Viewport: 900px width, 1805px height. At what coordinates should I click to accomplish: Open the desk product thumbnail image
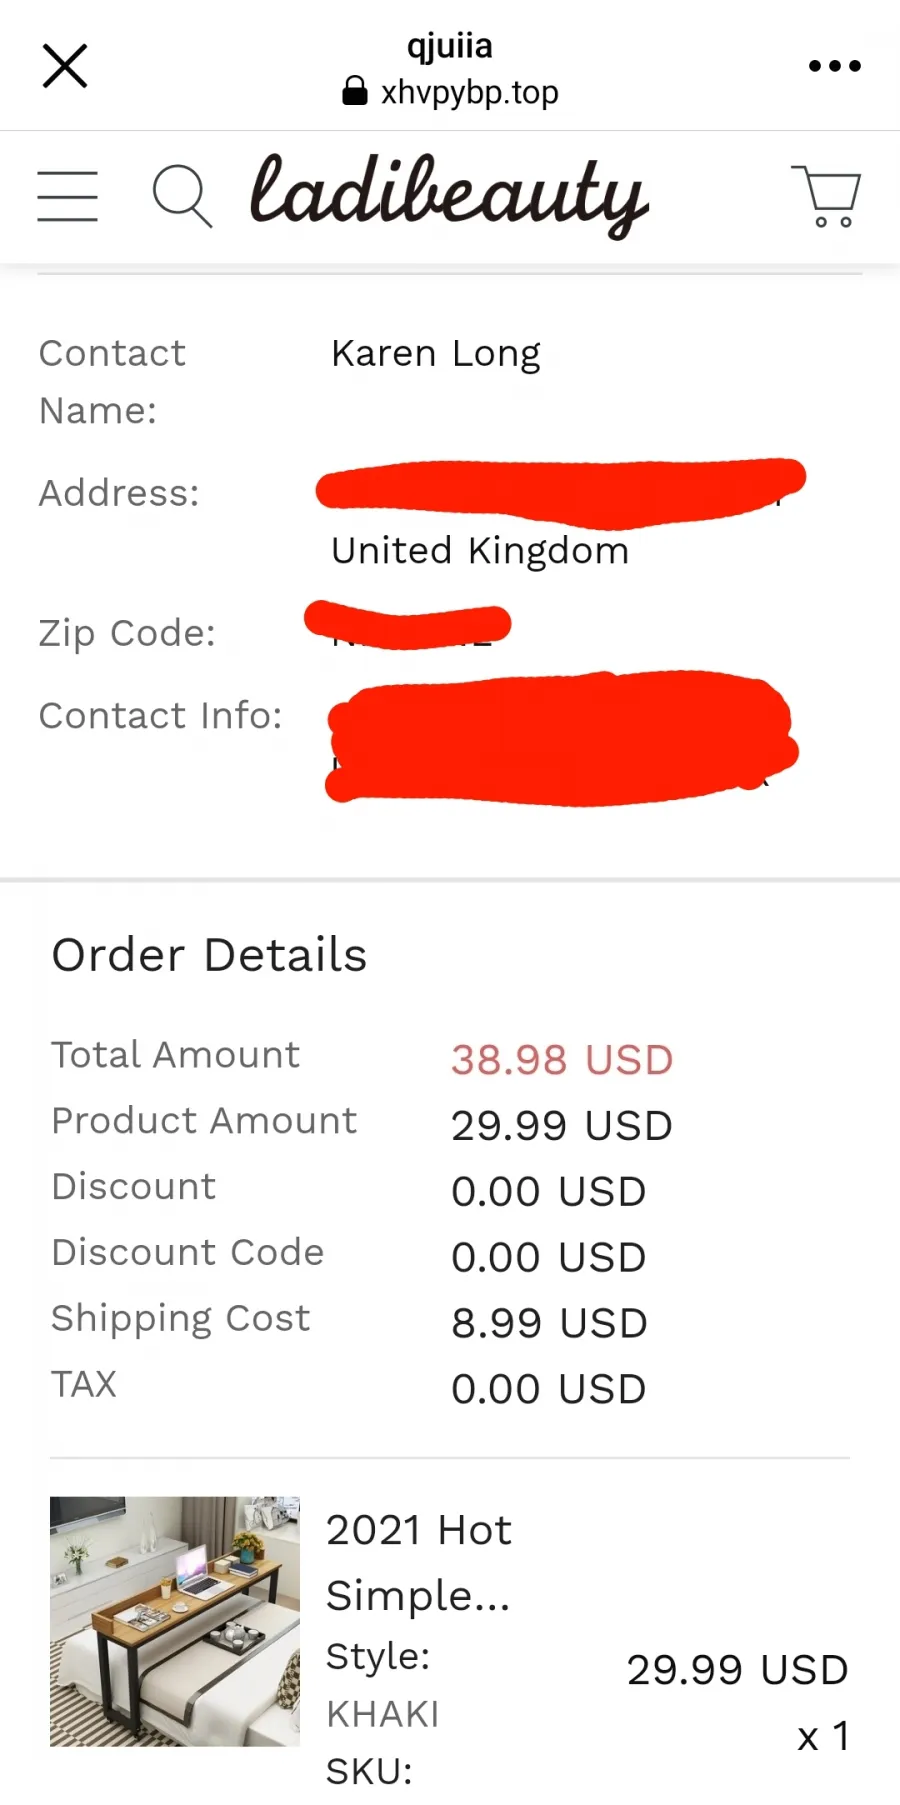click(175, 1621)
